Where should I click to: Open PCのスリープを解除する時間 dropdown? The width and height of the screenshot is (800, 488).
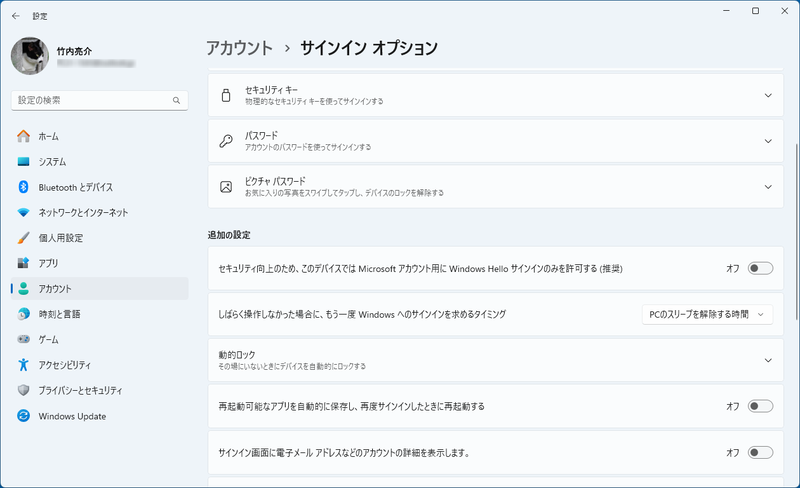(x=707, y=314)
